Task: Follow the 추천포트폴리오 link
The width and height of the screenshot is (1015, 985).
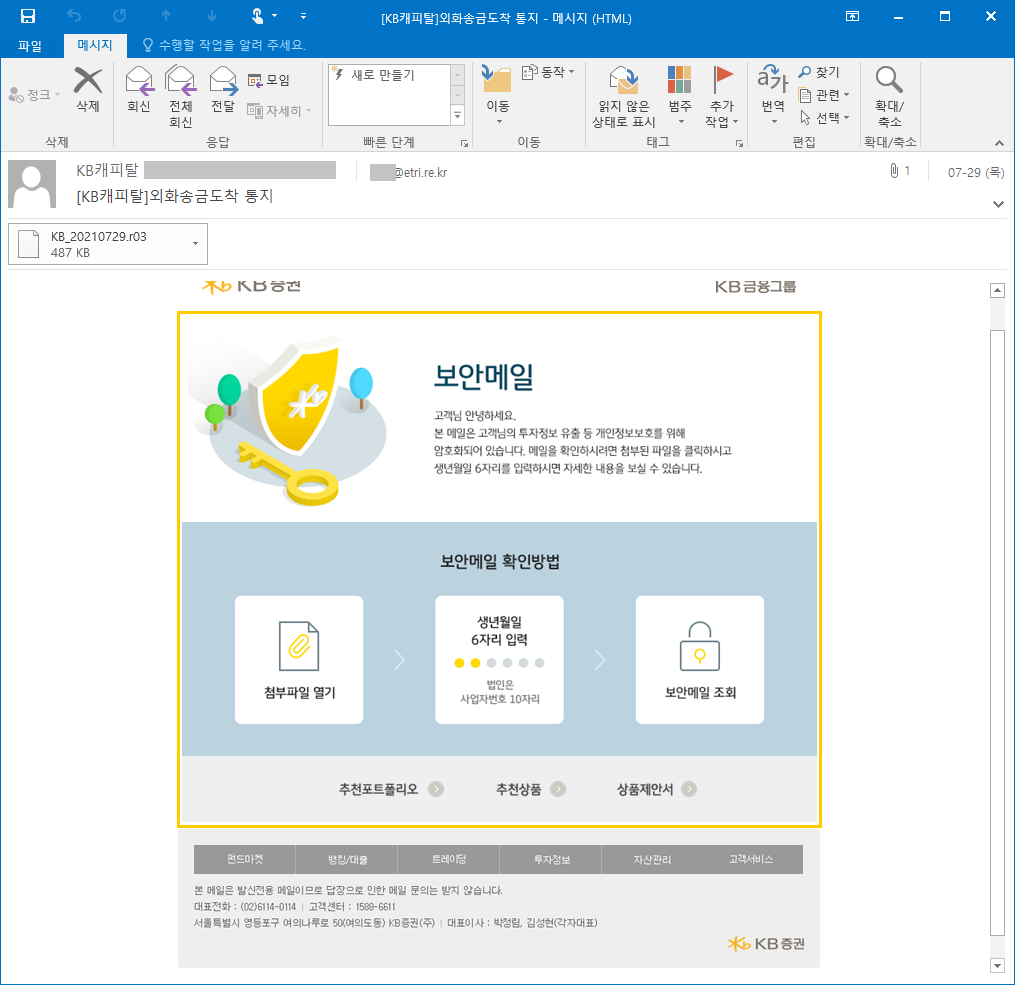Action: coord(391,789)
